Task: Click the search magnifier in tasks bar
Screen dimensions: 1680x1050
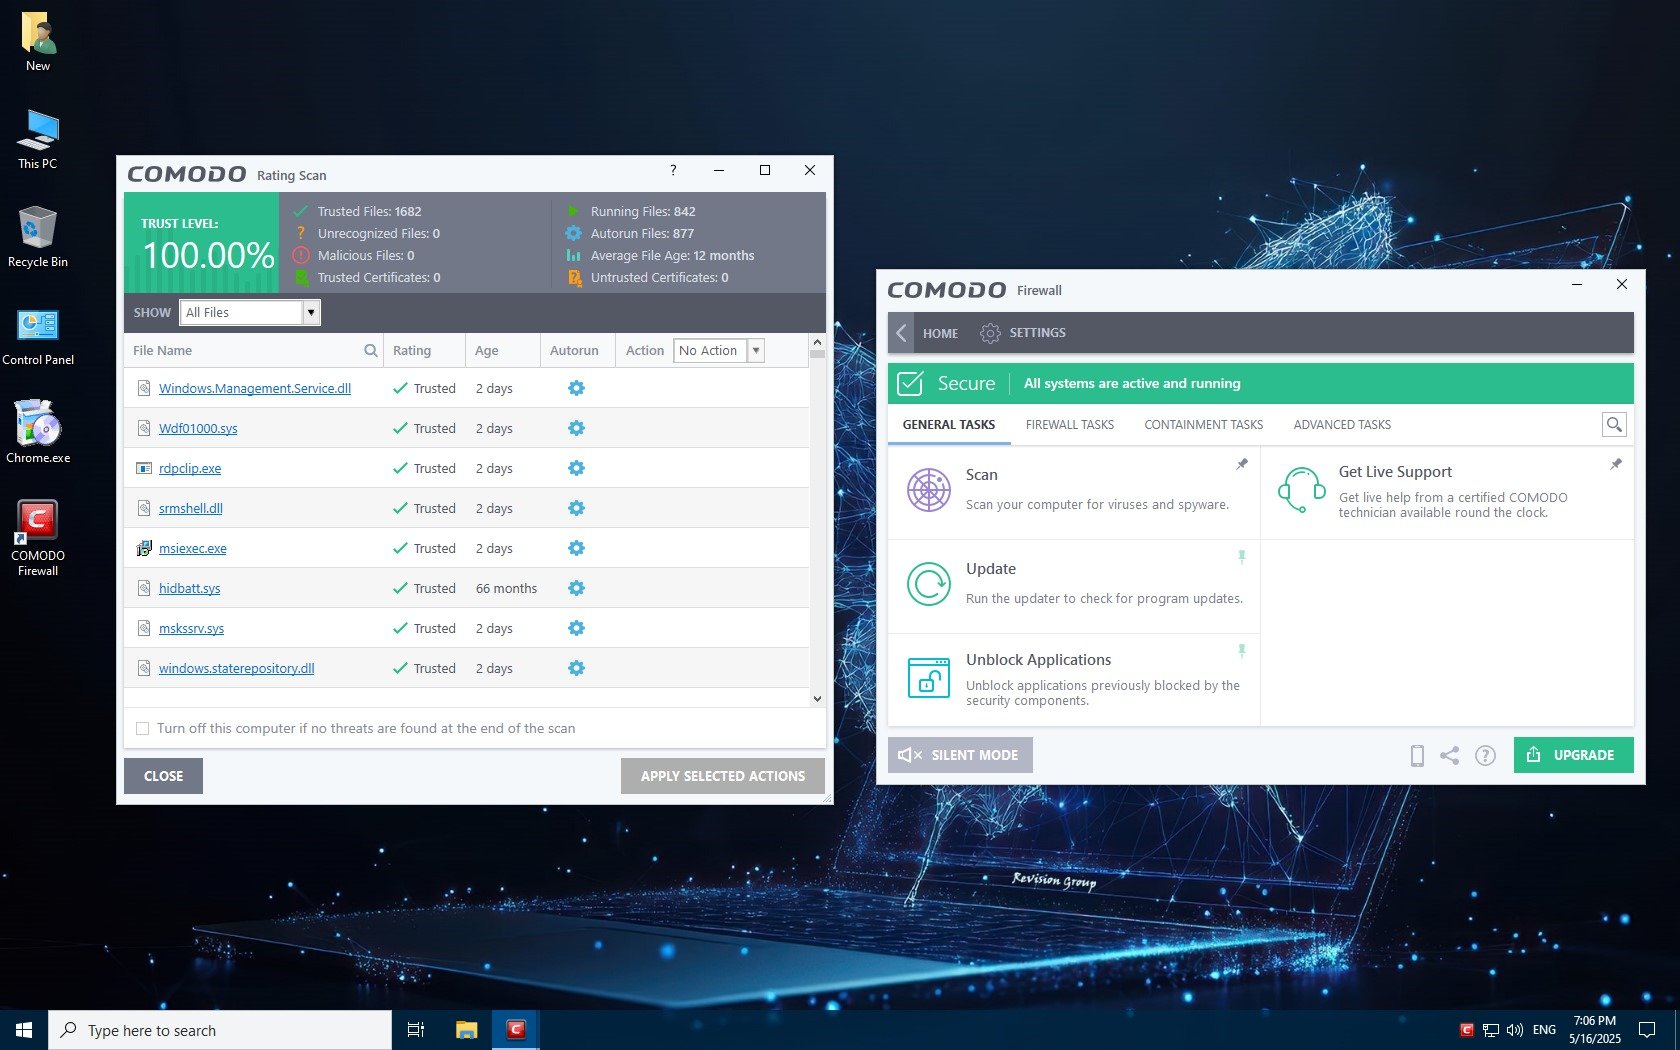Action: tap(1613, 425)
